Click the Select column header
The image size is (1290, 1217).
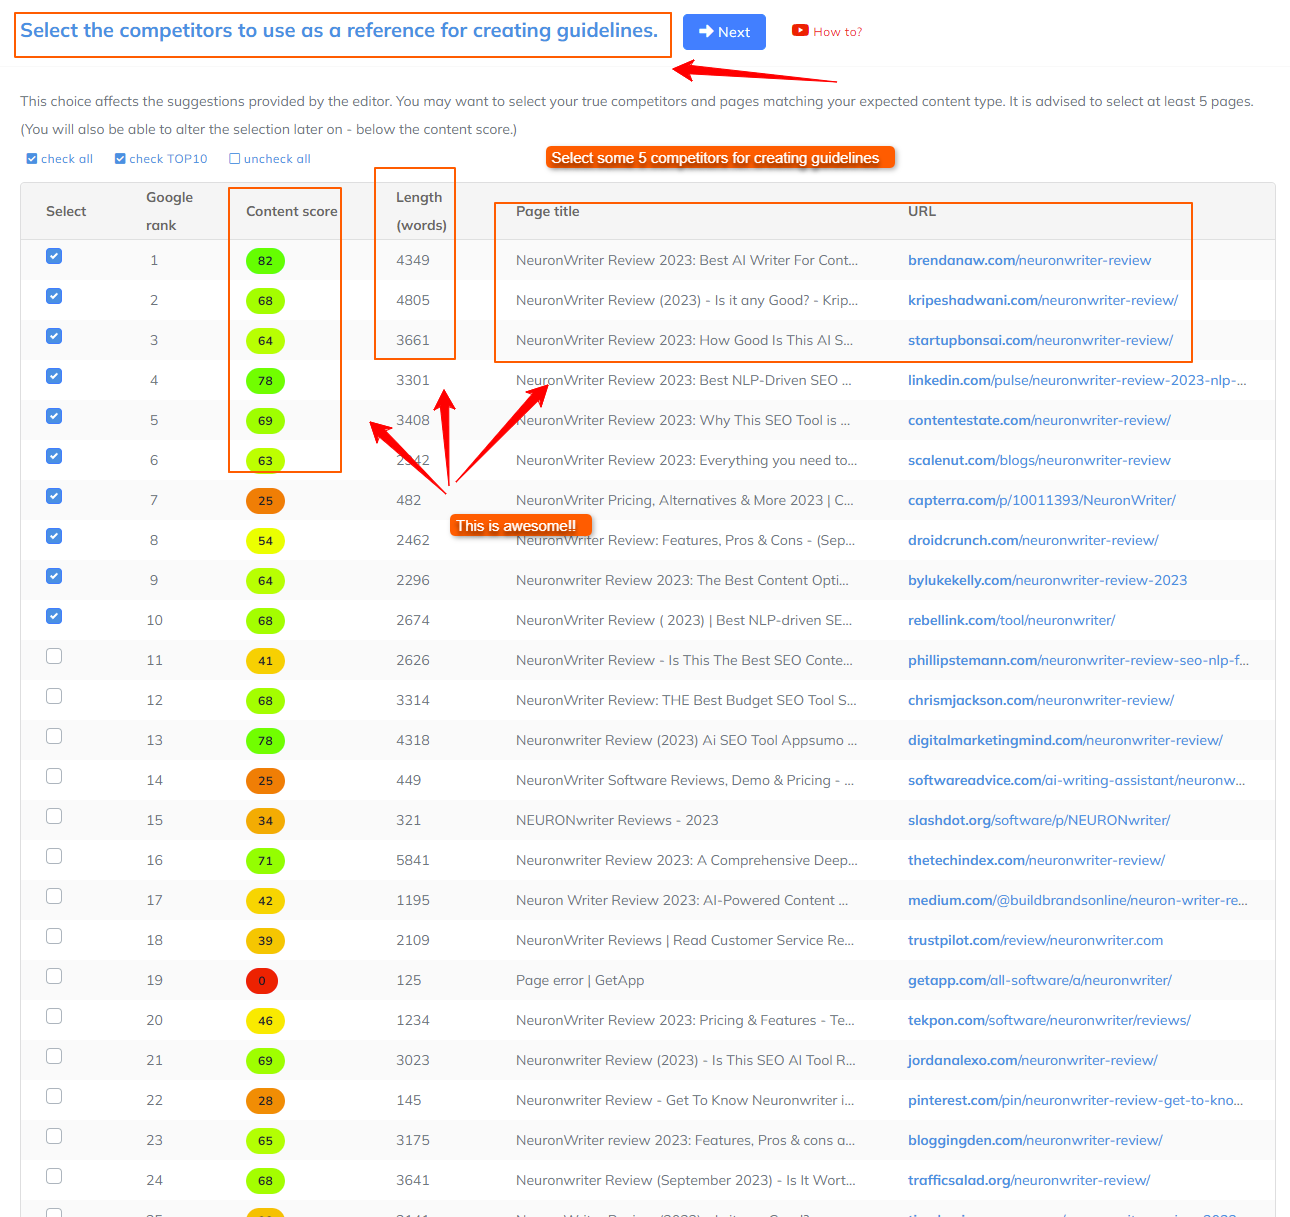[66, 211]
